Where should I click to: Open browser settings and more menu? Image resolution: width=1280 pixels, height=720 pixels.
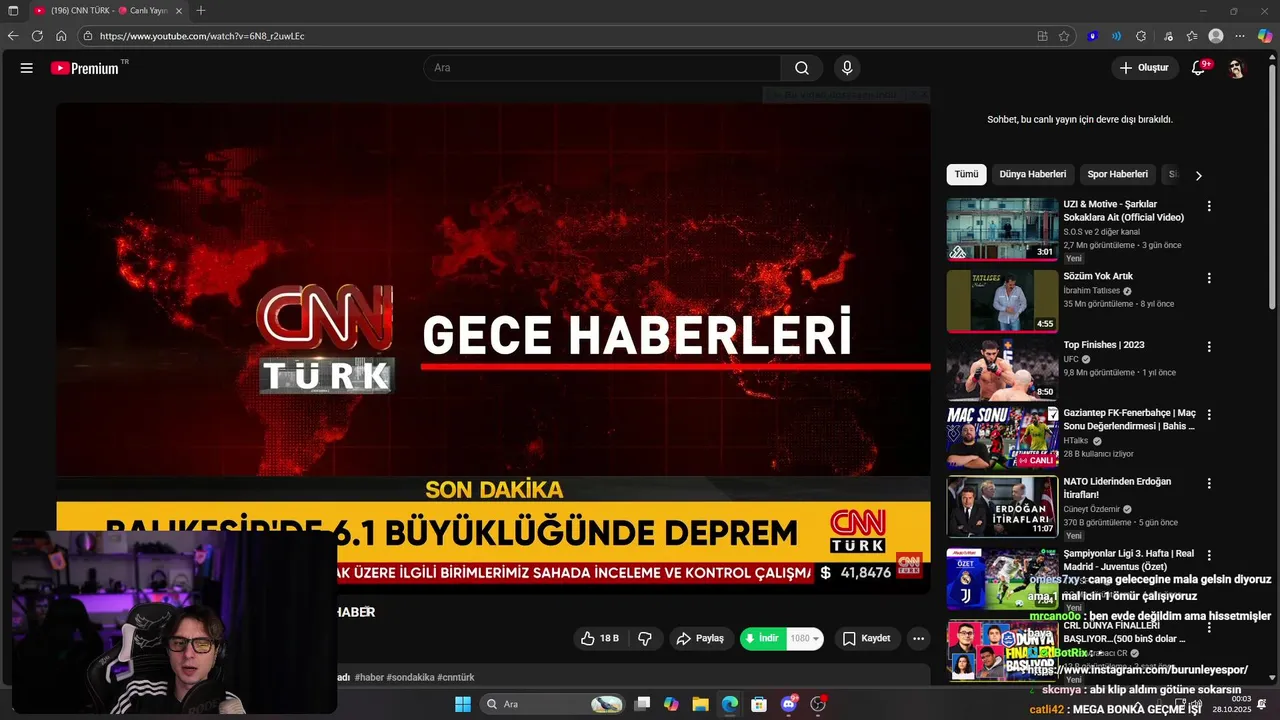coord(1240,36)
